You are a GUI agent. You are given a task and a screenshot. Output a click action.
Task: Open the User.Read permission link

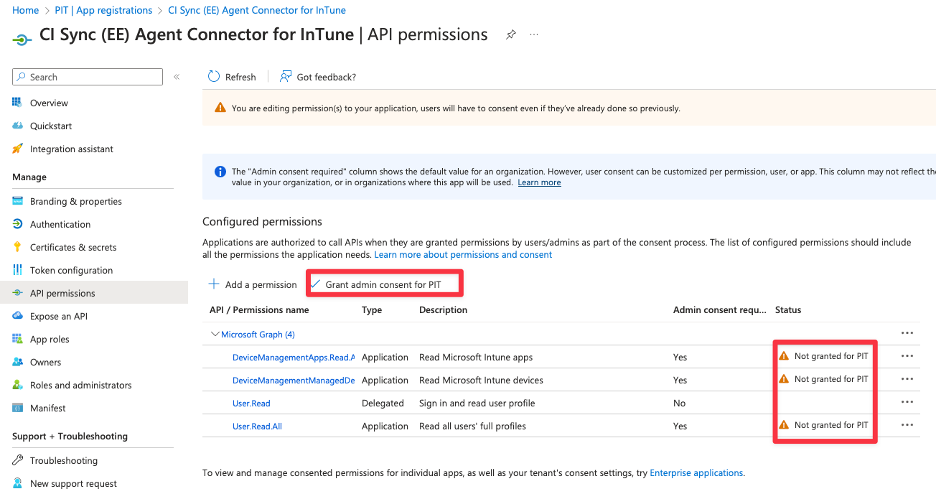[x=251, y=403]
